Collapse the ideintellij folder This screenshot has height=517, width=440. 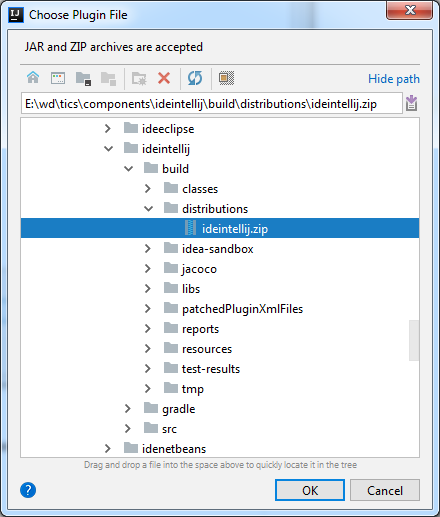tap(108, 149)
